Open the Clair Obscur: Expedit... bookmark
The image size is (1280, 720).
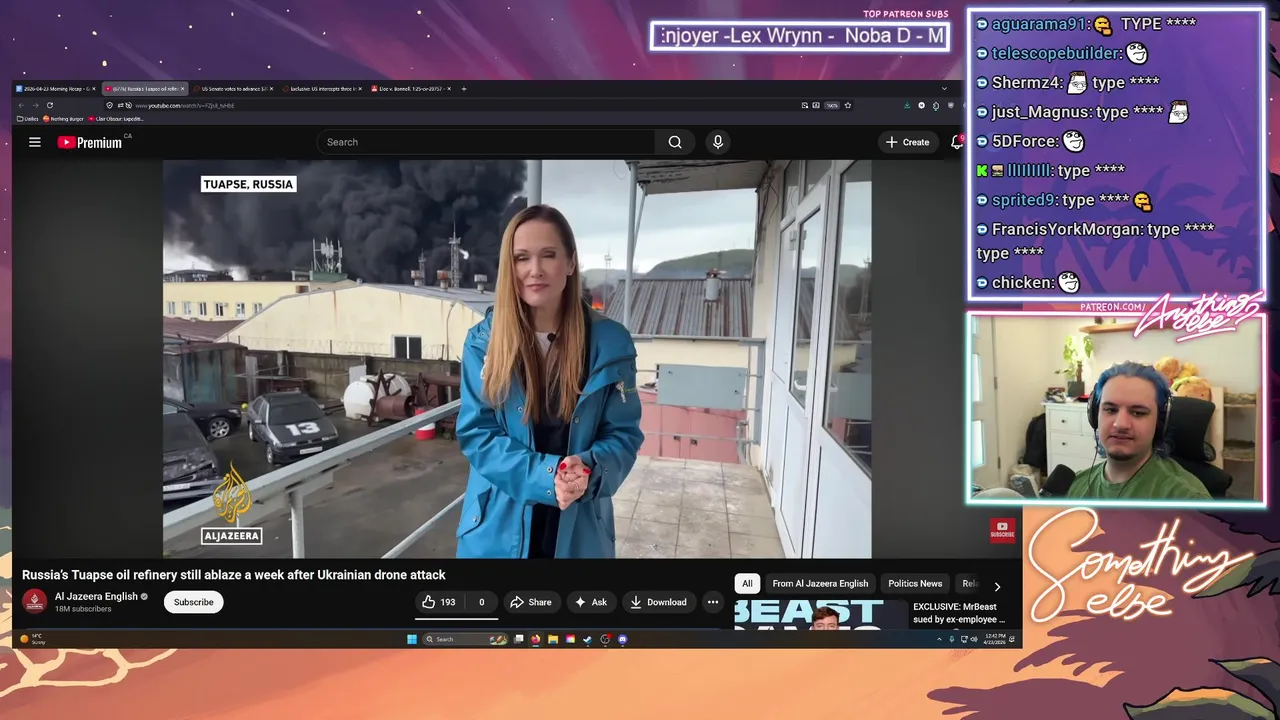(116, 118)
